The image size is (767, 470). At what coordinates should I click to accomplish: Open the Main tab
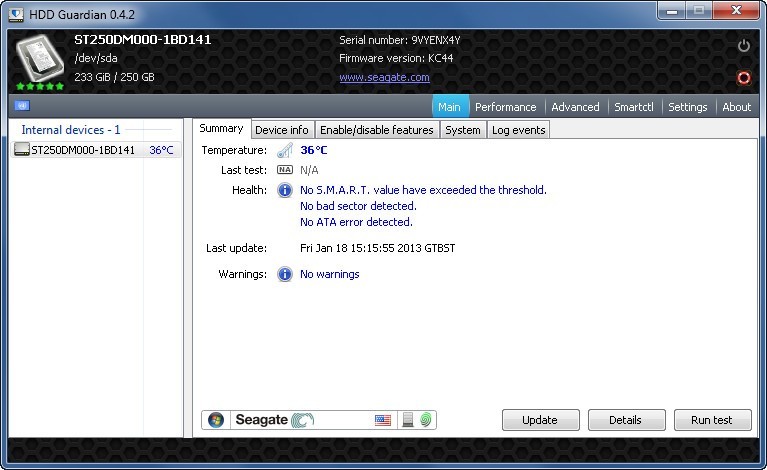coord(449,107)
